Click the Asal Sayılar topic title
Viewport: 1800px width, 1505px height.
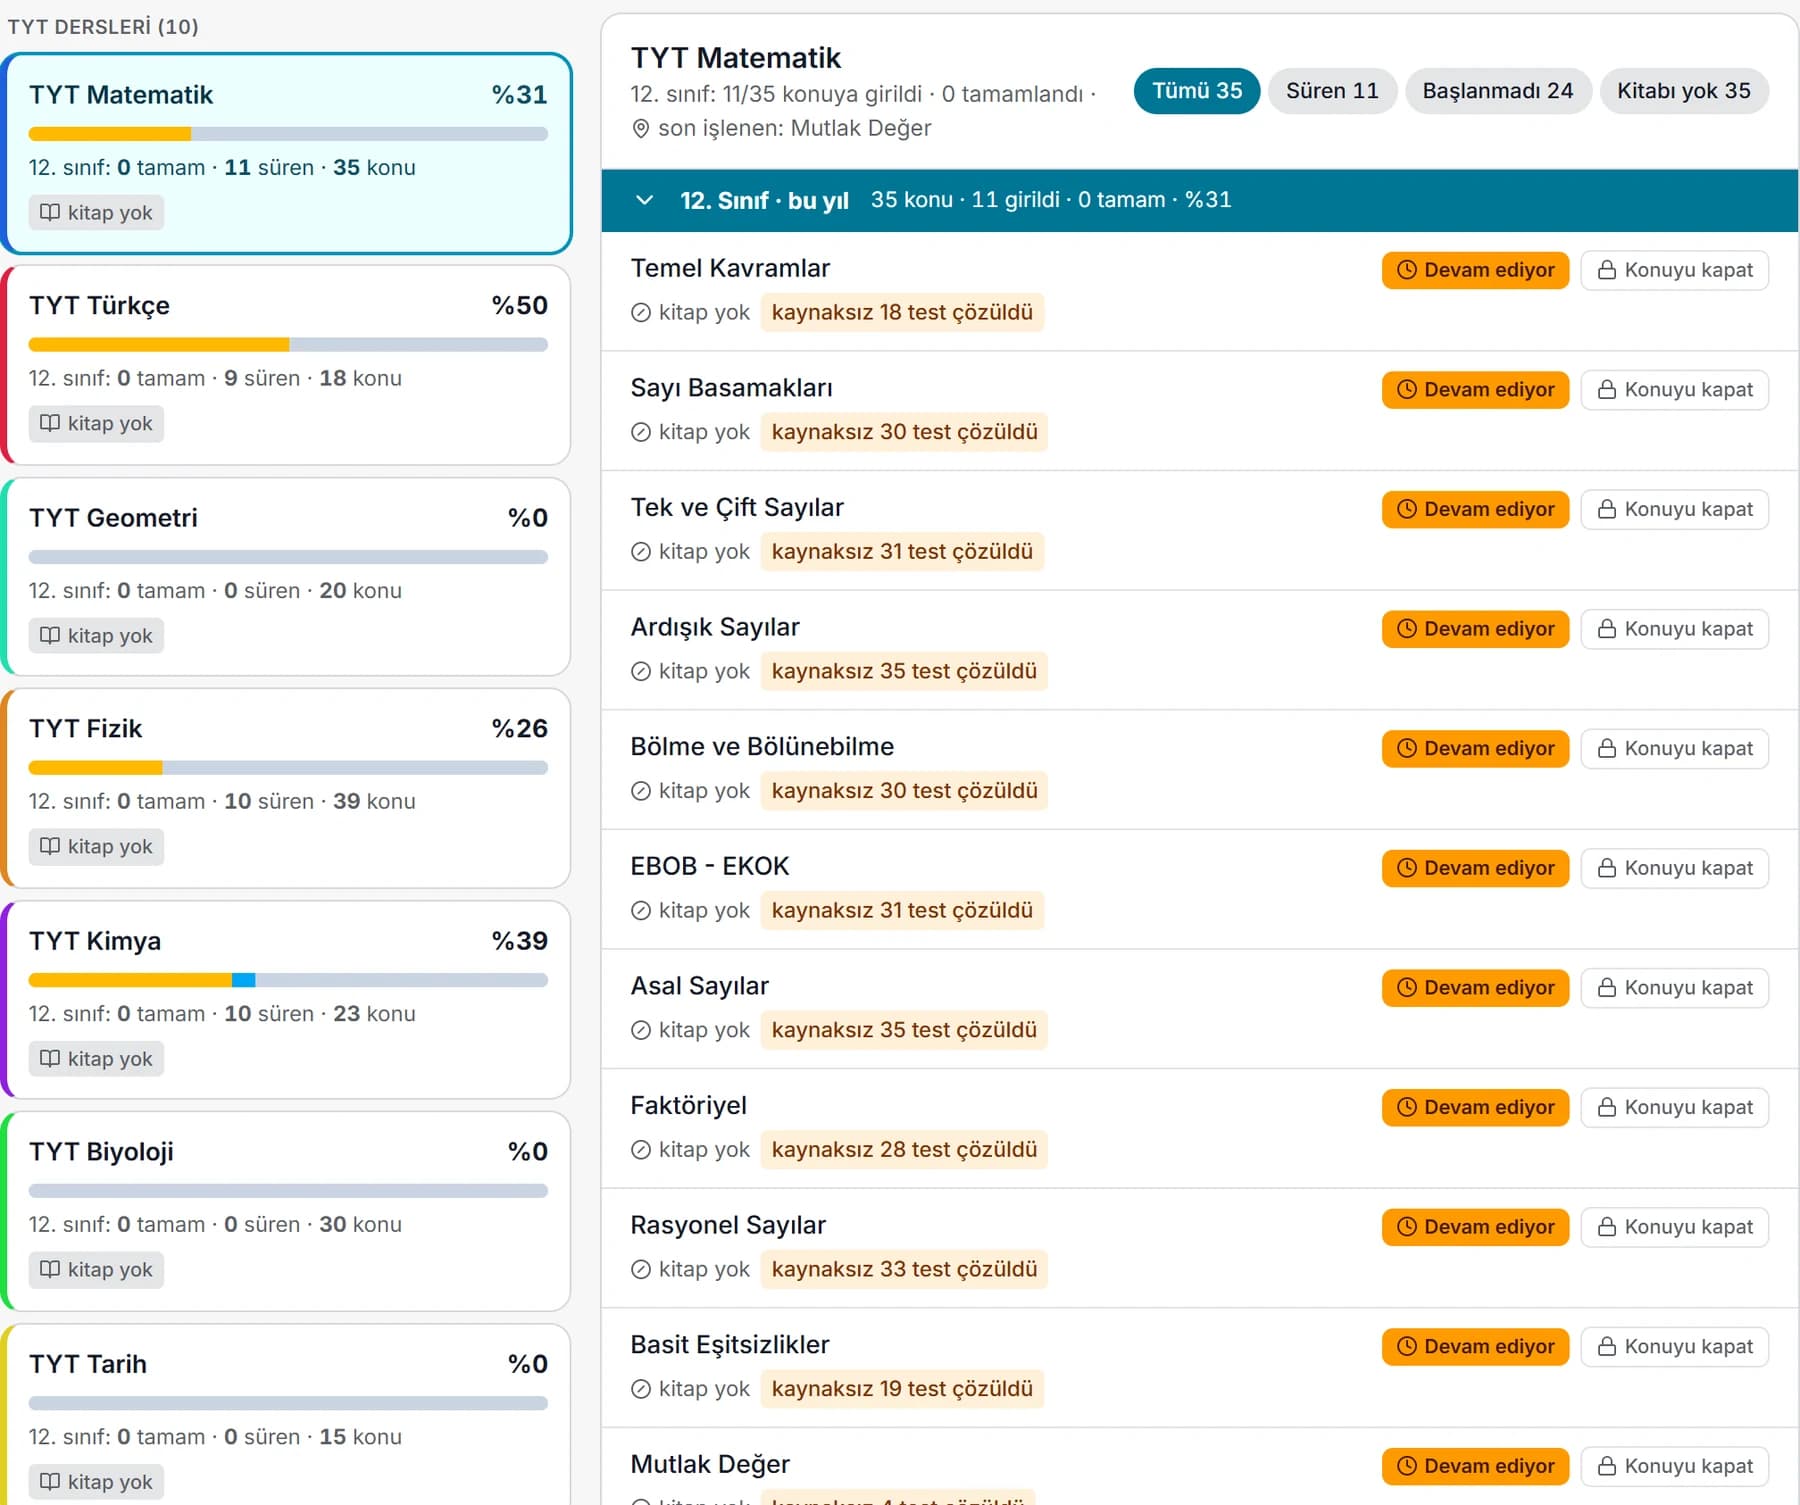click(x=699, y=986)
